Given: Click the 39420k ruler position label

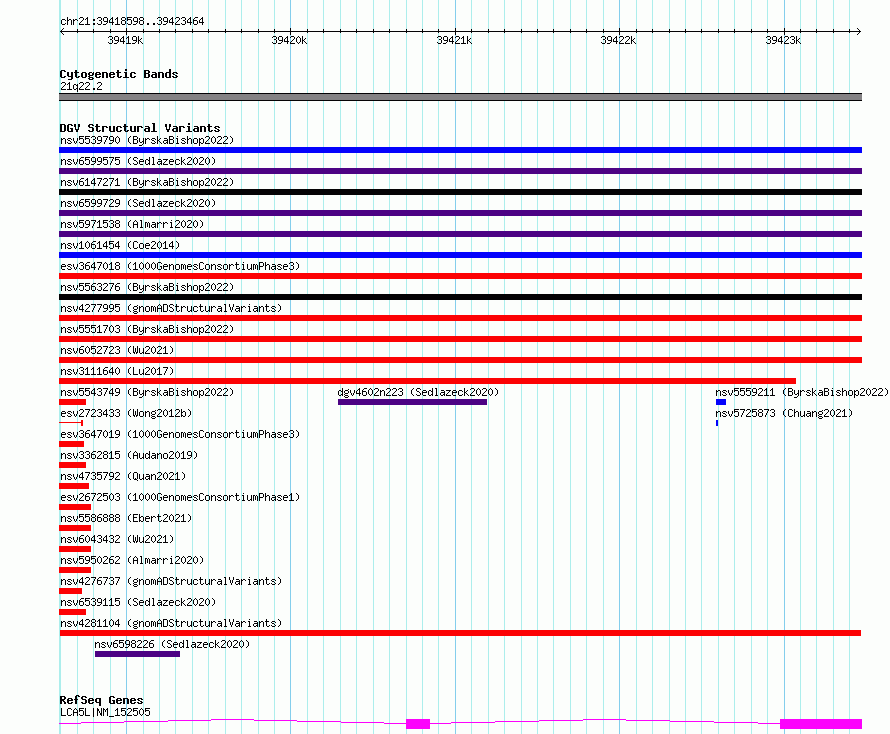Looking at the screenshot, I should tap(289, 40).
